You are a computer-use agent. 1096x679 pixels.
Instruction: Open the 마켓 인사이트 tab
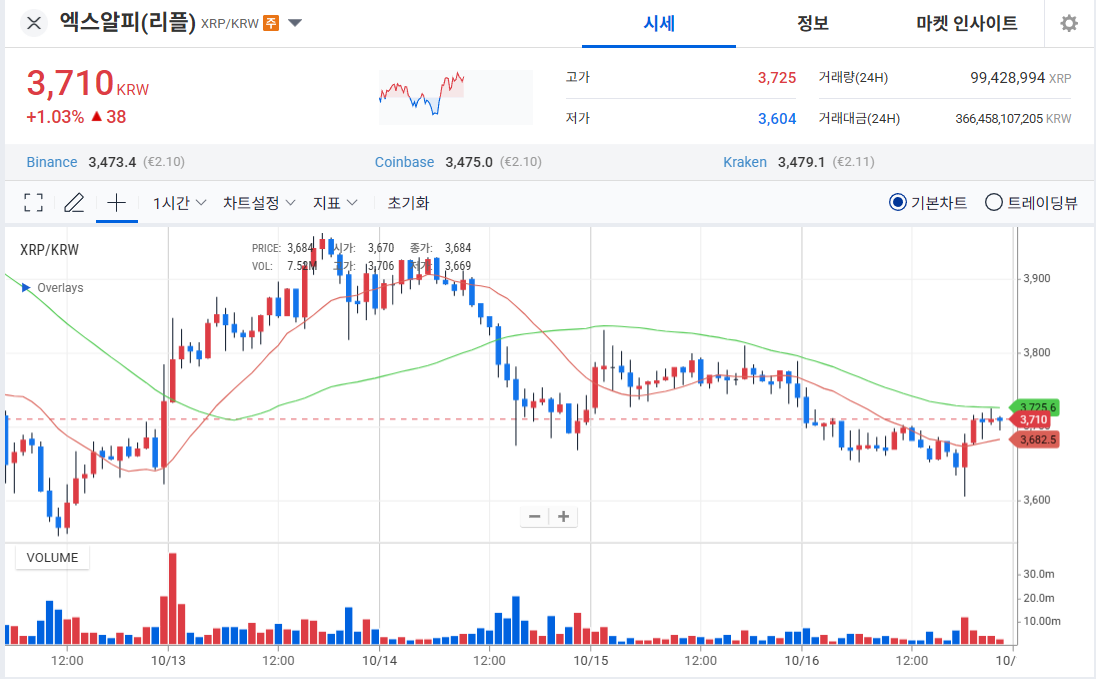tap(966, 23)
